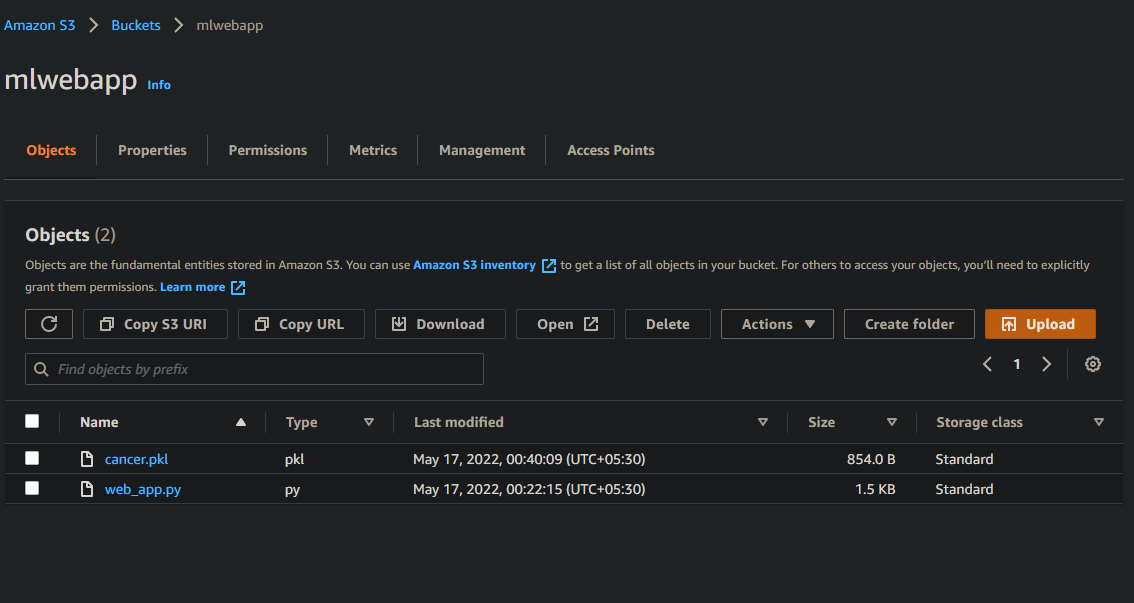Click the 1.5 KB size cell
Image resolution: width=1134 pixels, height=603 pixels.
click(875, 489)
